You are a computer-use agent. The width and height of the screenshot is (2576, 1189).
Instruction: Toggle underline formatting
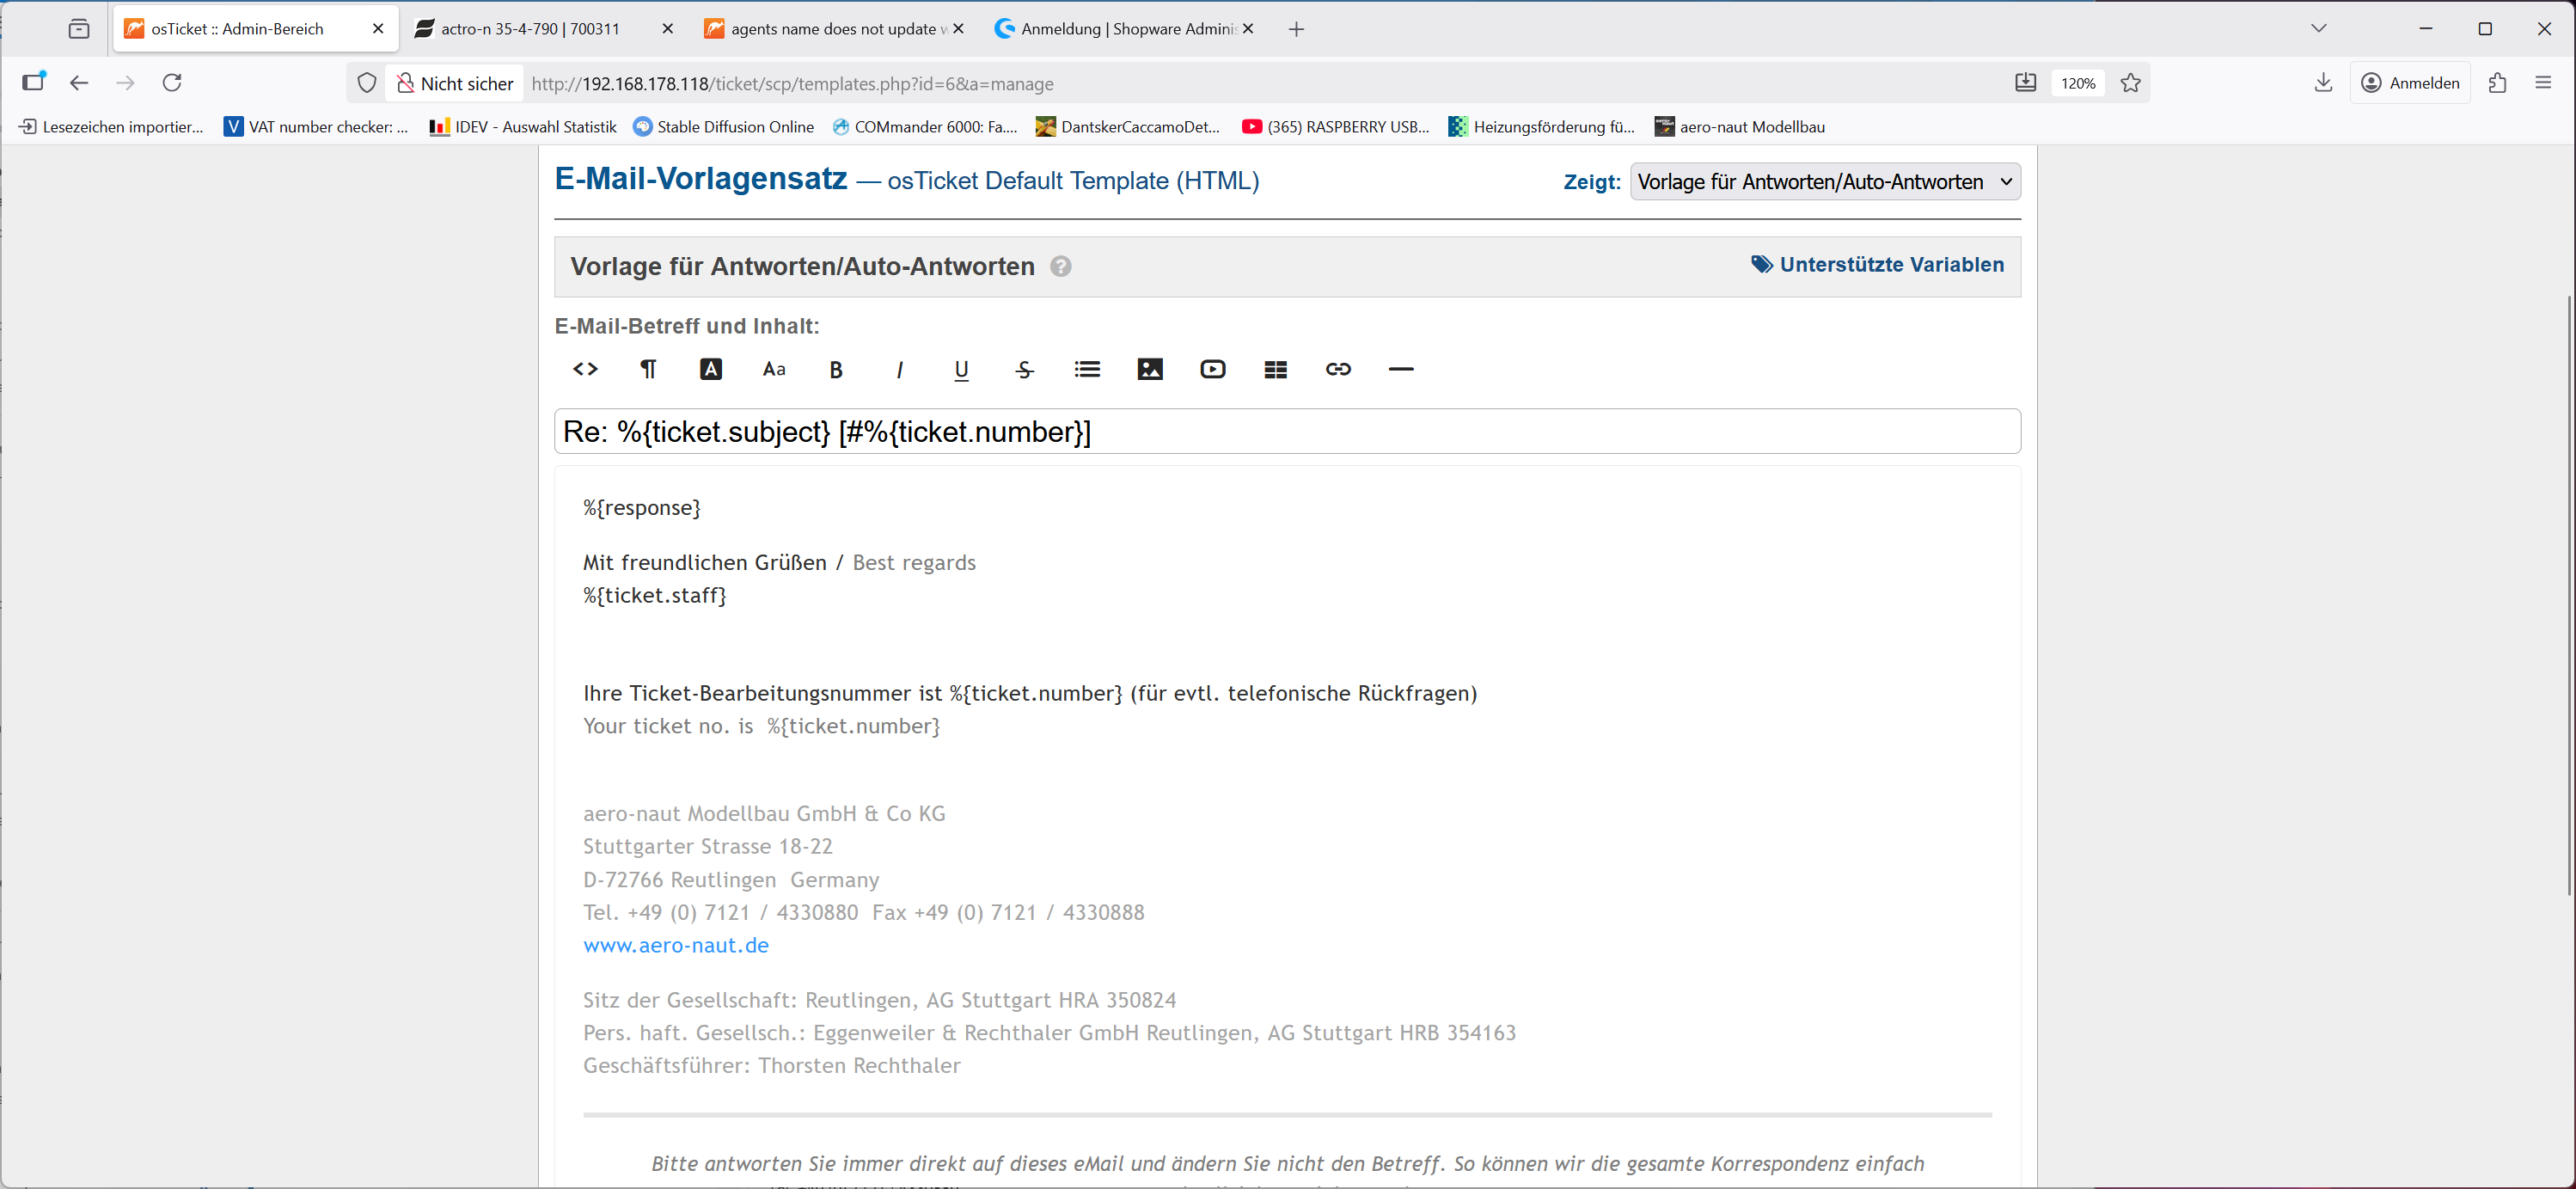(961, 370)
